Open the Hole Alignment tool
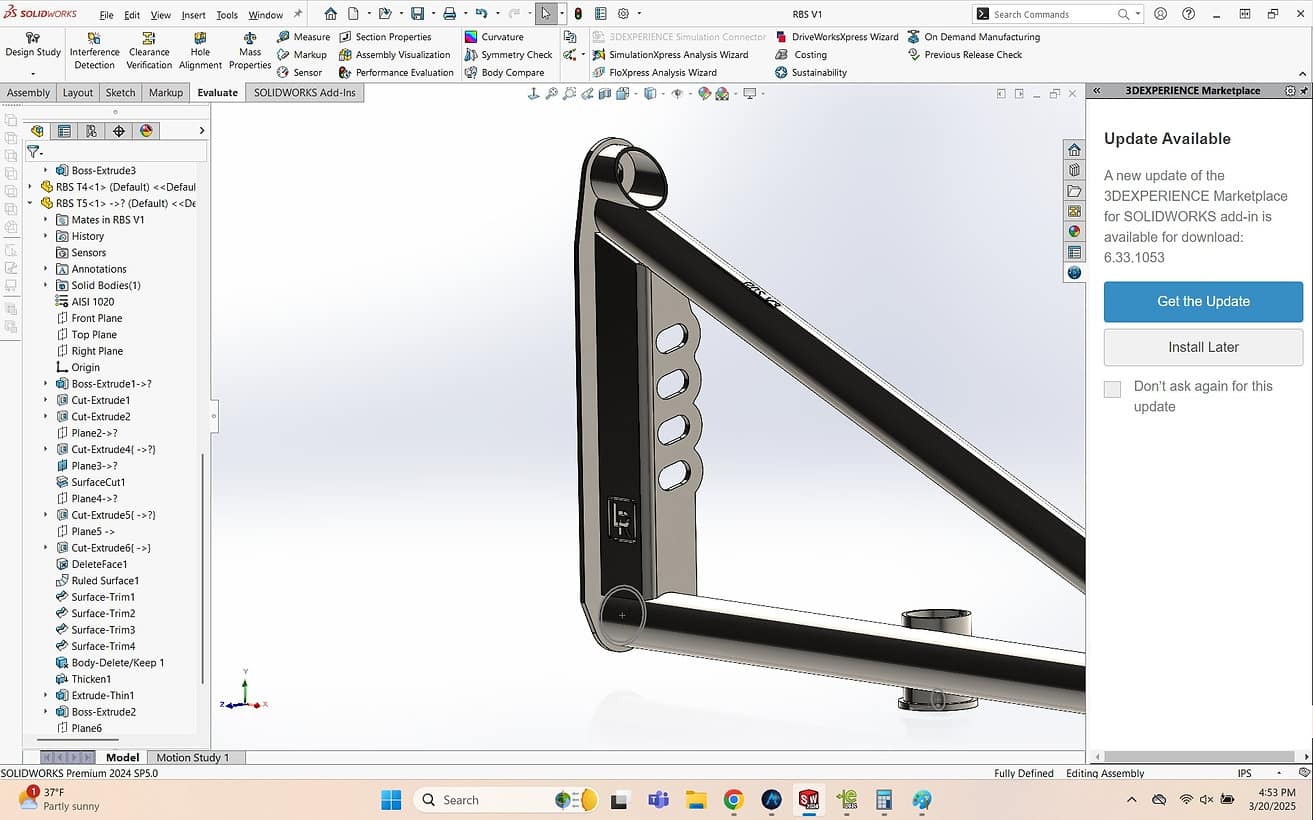The width and height of the screenshot is (1313, 820). tap(200, 51)
